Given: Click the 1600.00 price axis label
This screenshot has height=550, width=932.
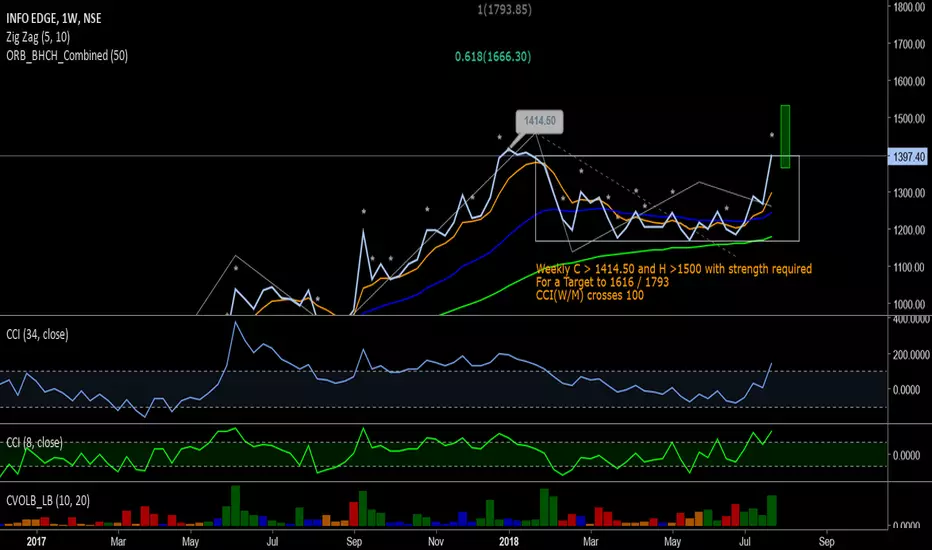Looking at the screenshot, I should [x=909, y=81].
